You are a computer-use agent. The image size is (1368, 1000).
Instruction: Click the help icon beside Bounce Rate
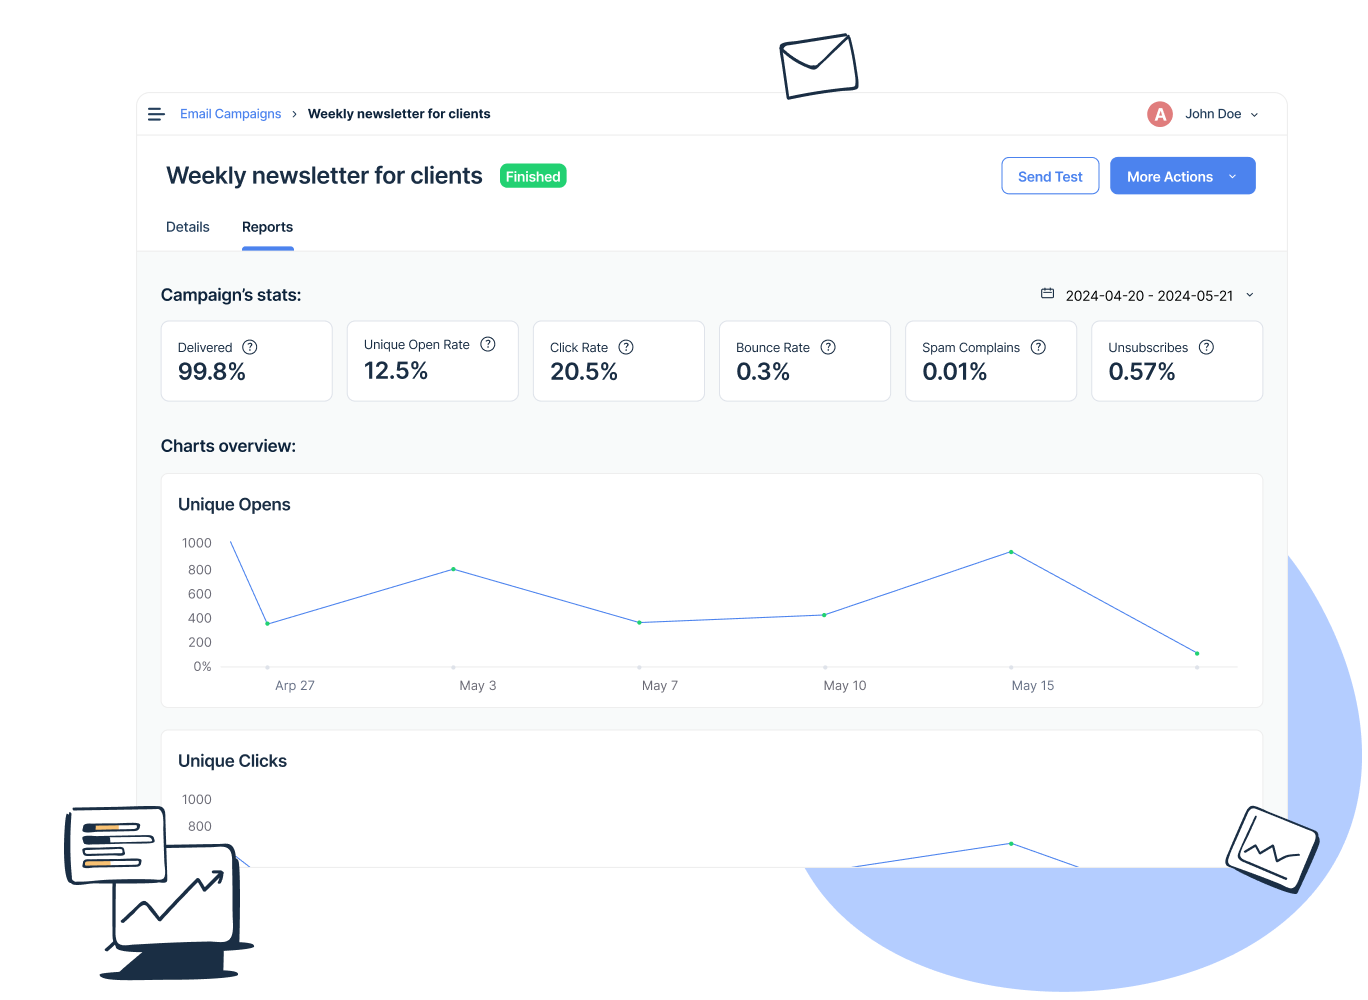coord(828,347)
